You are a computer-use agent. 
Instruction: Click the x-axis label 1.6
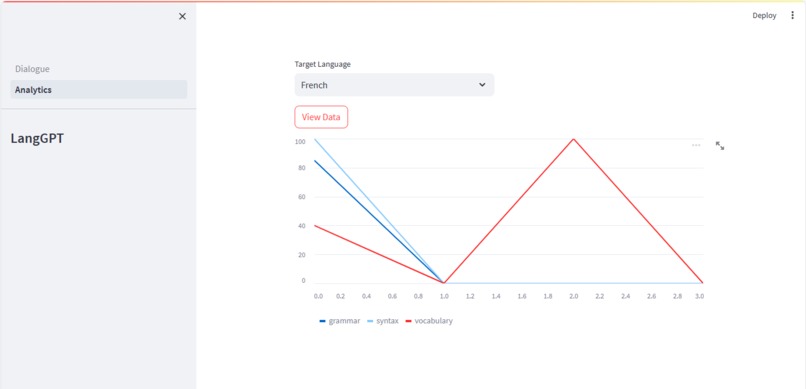tap(522, 297)
